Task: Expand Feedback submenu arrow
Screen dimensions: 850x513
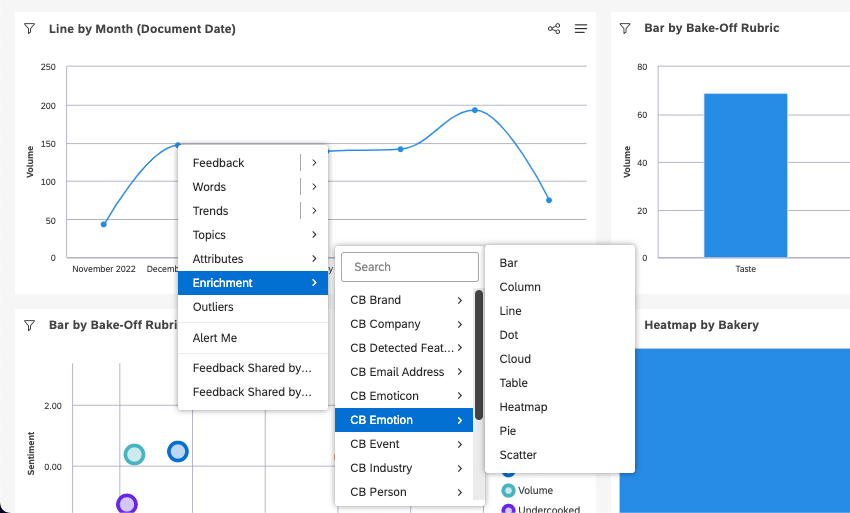Action: [x=314, y=163]
